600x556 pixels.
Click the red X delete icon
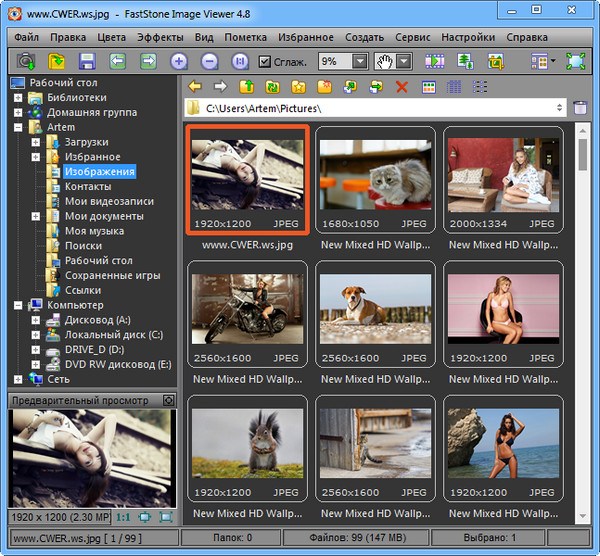click(402, 87)
